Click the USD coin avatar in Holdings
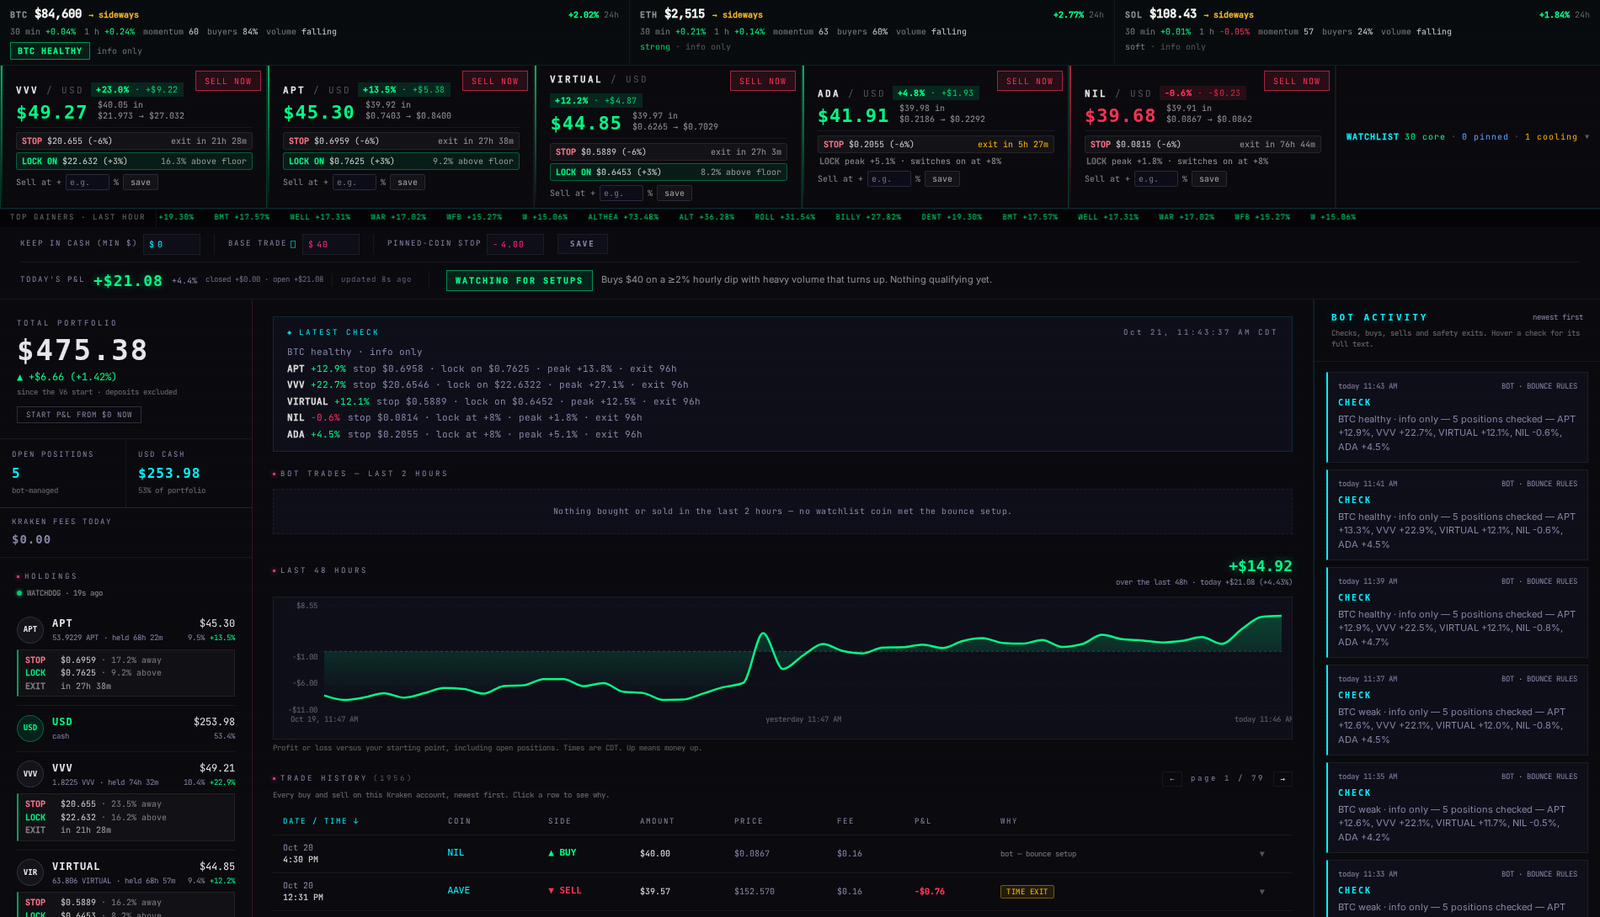This screenshot has width=1600, height=917. click(x=30, y=727)
